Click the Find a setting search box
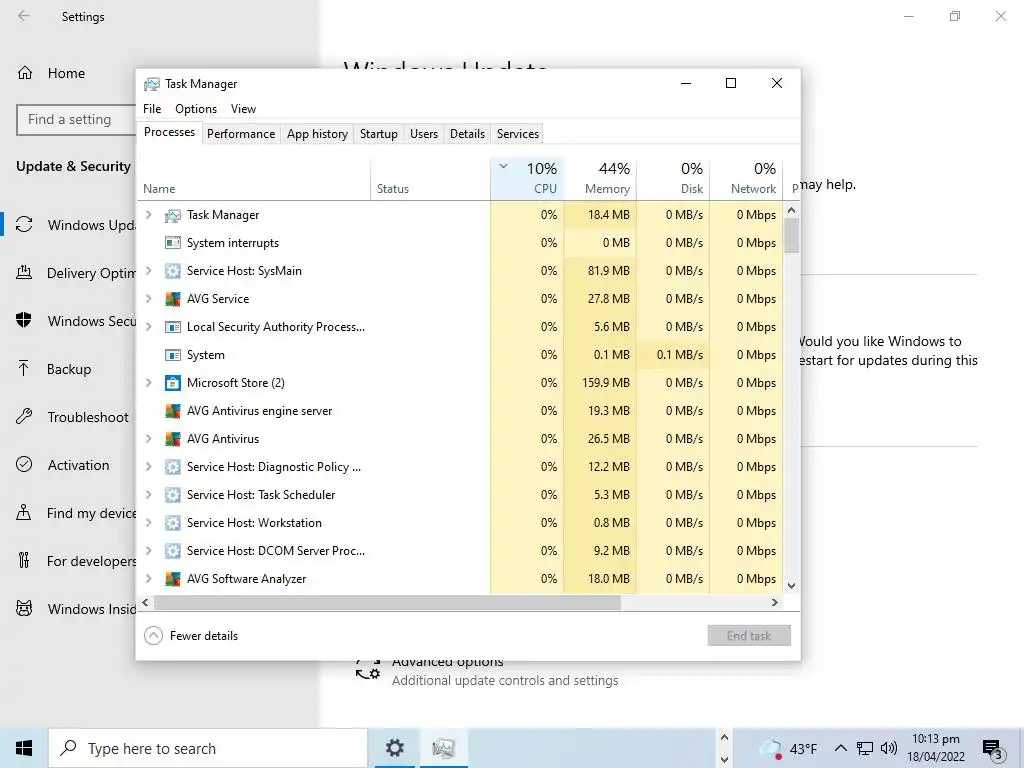 point(76,120)
